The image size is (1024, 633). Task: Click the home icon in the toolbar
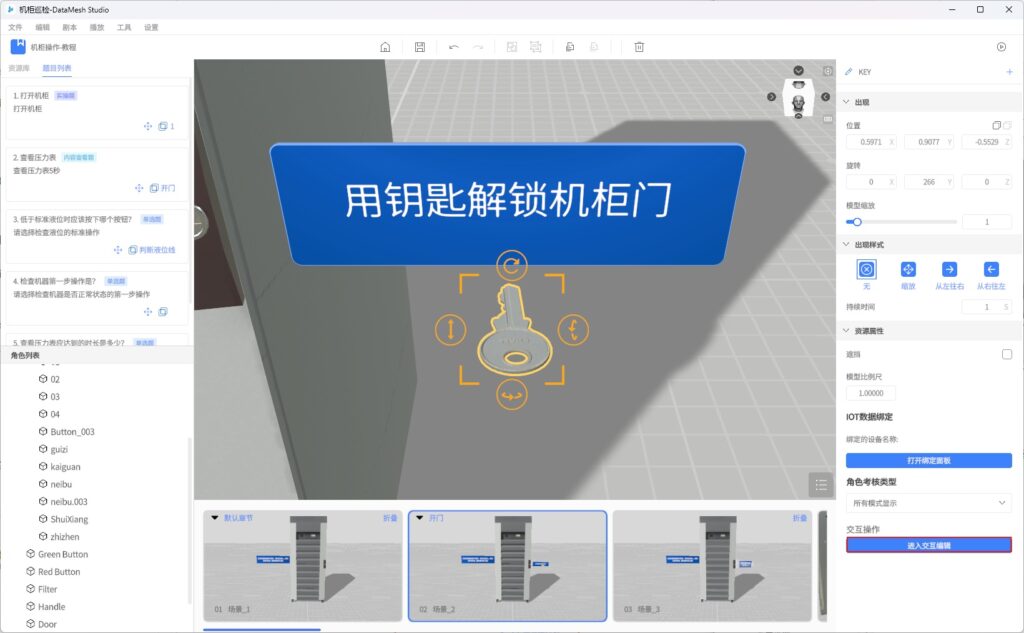coord(386,47)
